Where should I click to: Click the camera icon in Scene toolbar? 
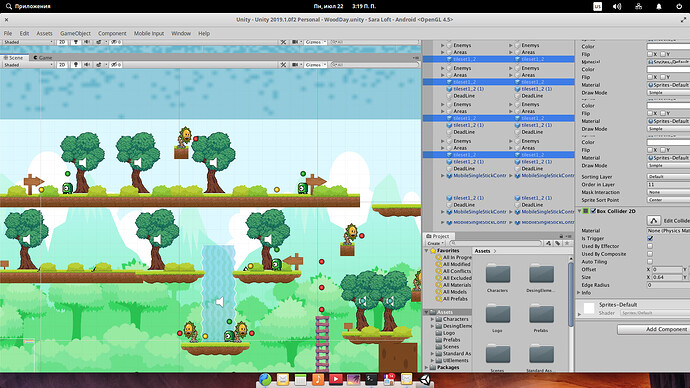[296, 65]
